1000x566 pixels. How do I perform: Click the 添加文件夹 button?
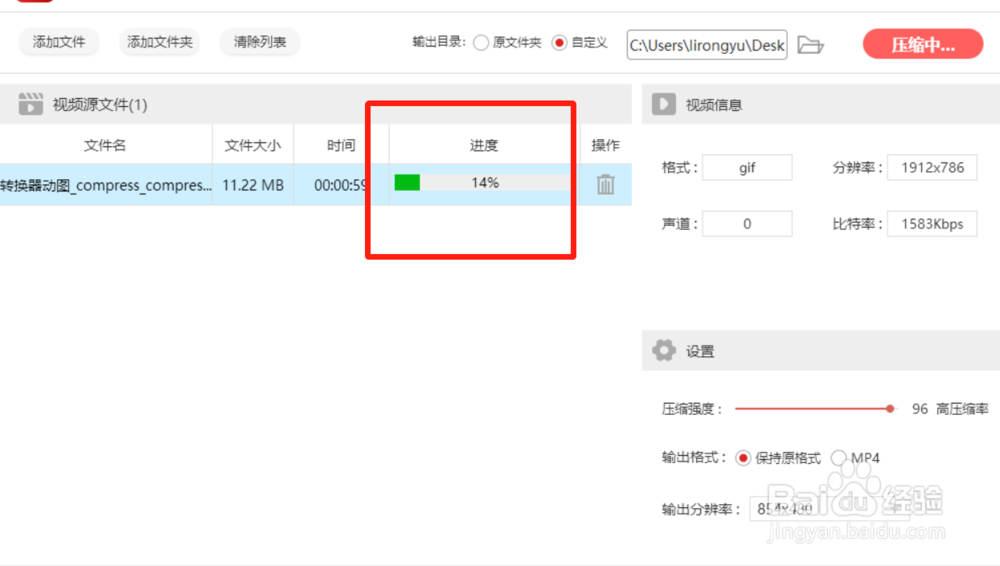pos(159,42)
